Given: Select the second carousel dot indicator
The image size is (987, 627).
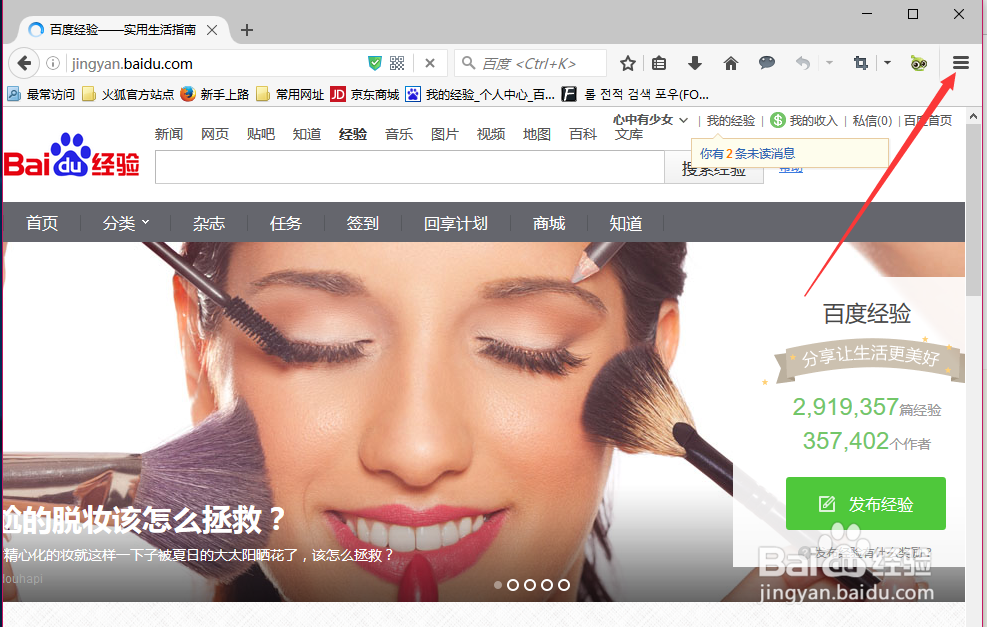Looking at the screenshot, I should 512,585.
